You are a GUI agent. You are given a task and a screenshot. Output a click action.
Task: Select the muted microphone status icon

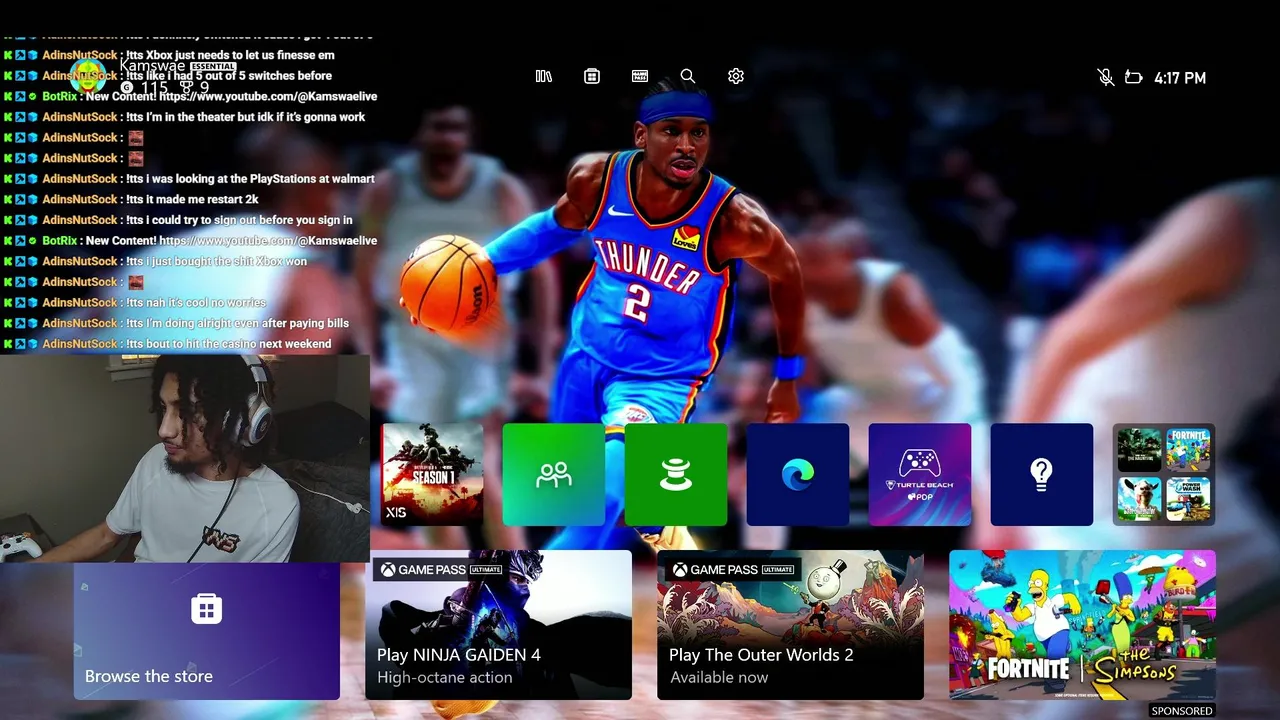coord(1105,77)
